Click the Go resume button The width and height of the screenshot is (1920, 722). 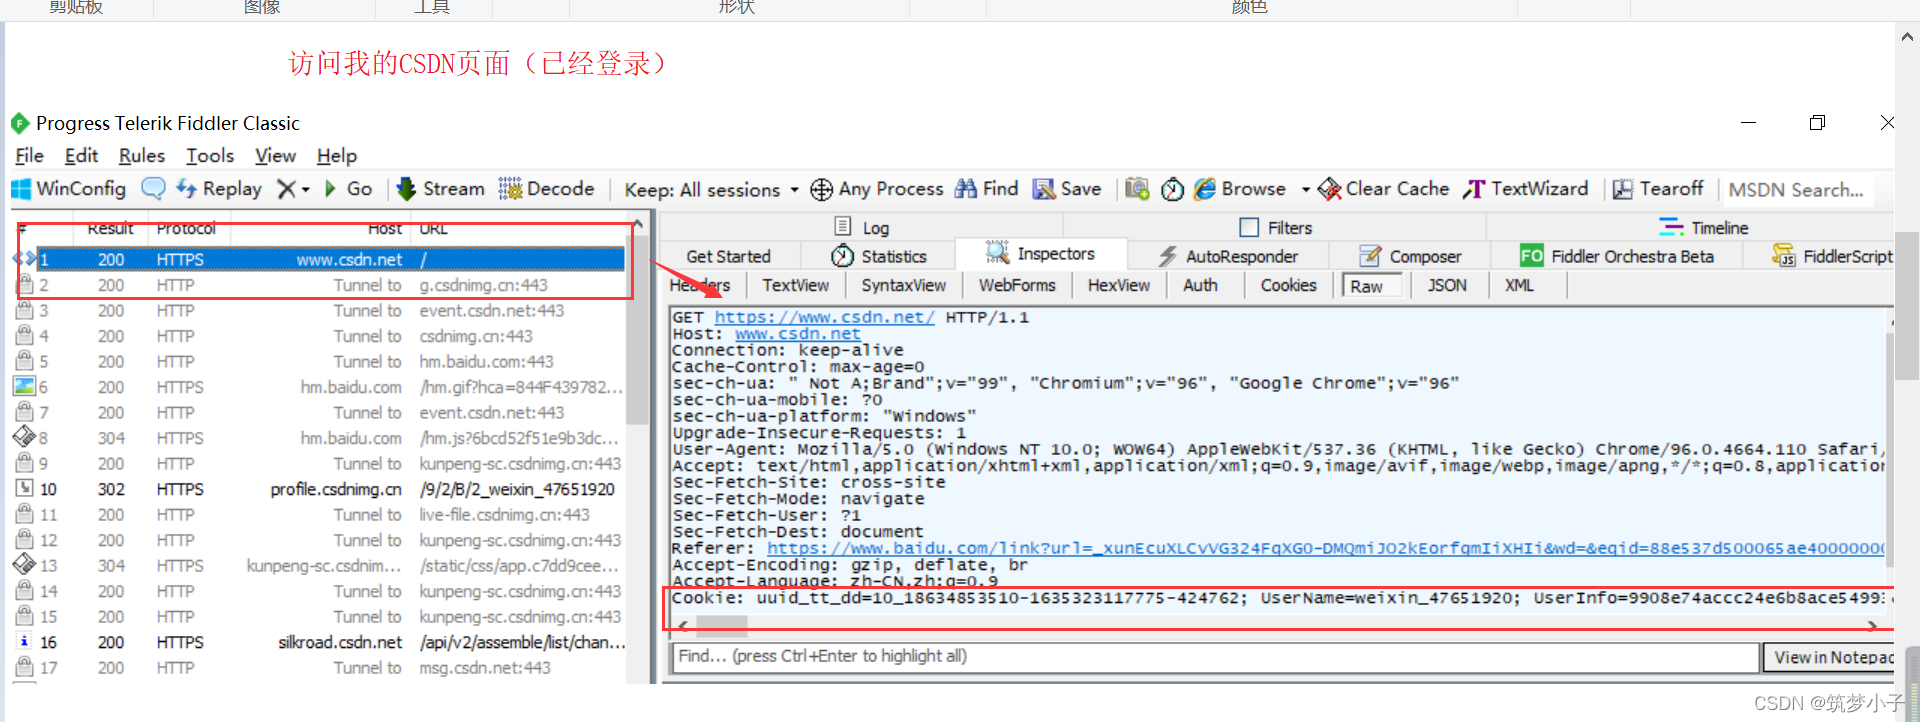pyautogui.click(x=348, y=189)
